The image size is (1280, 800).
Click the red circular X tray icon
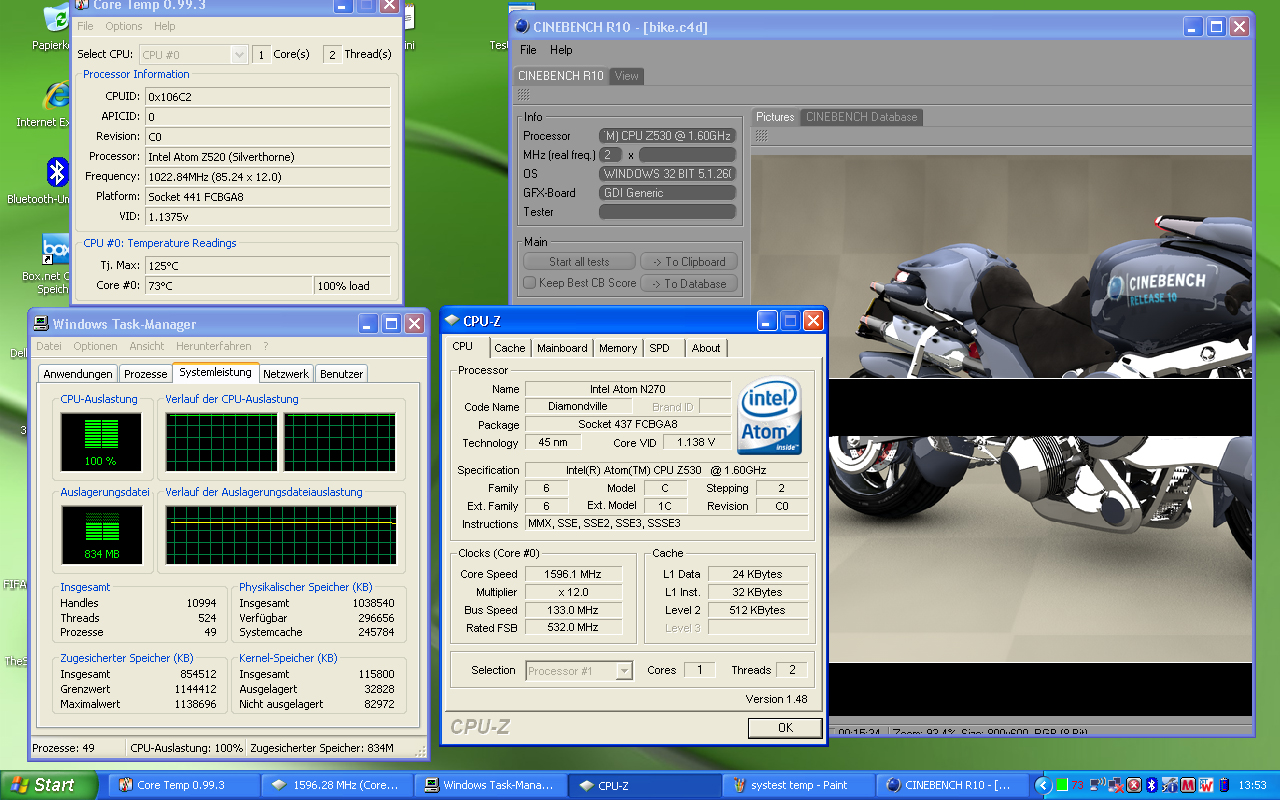tap(1134, 785)
